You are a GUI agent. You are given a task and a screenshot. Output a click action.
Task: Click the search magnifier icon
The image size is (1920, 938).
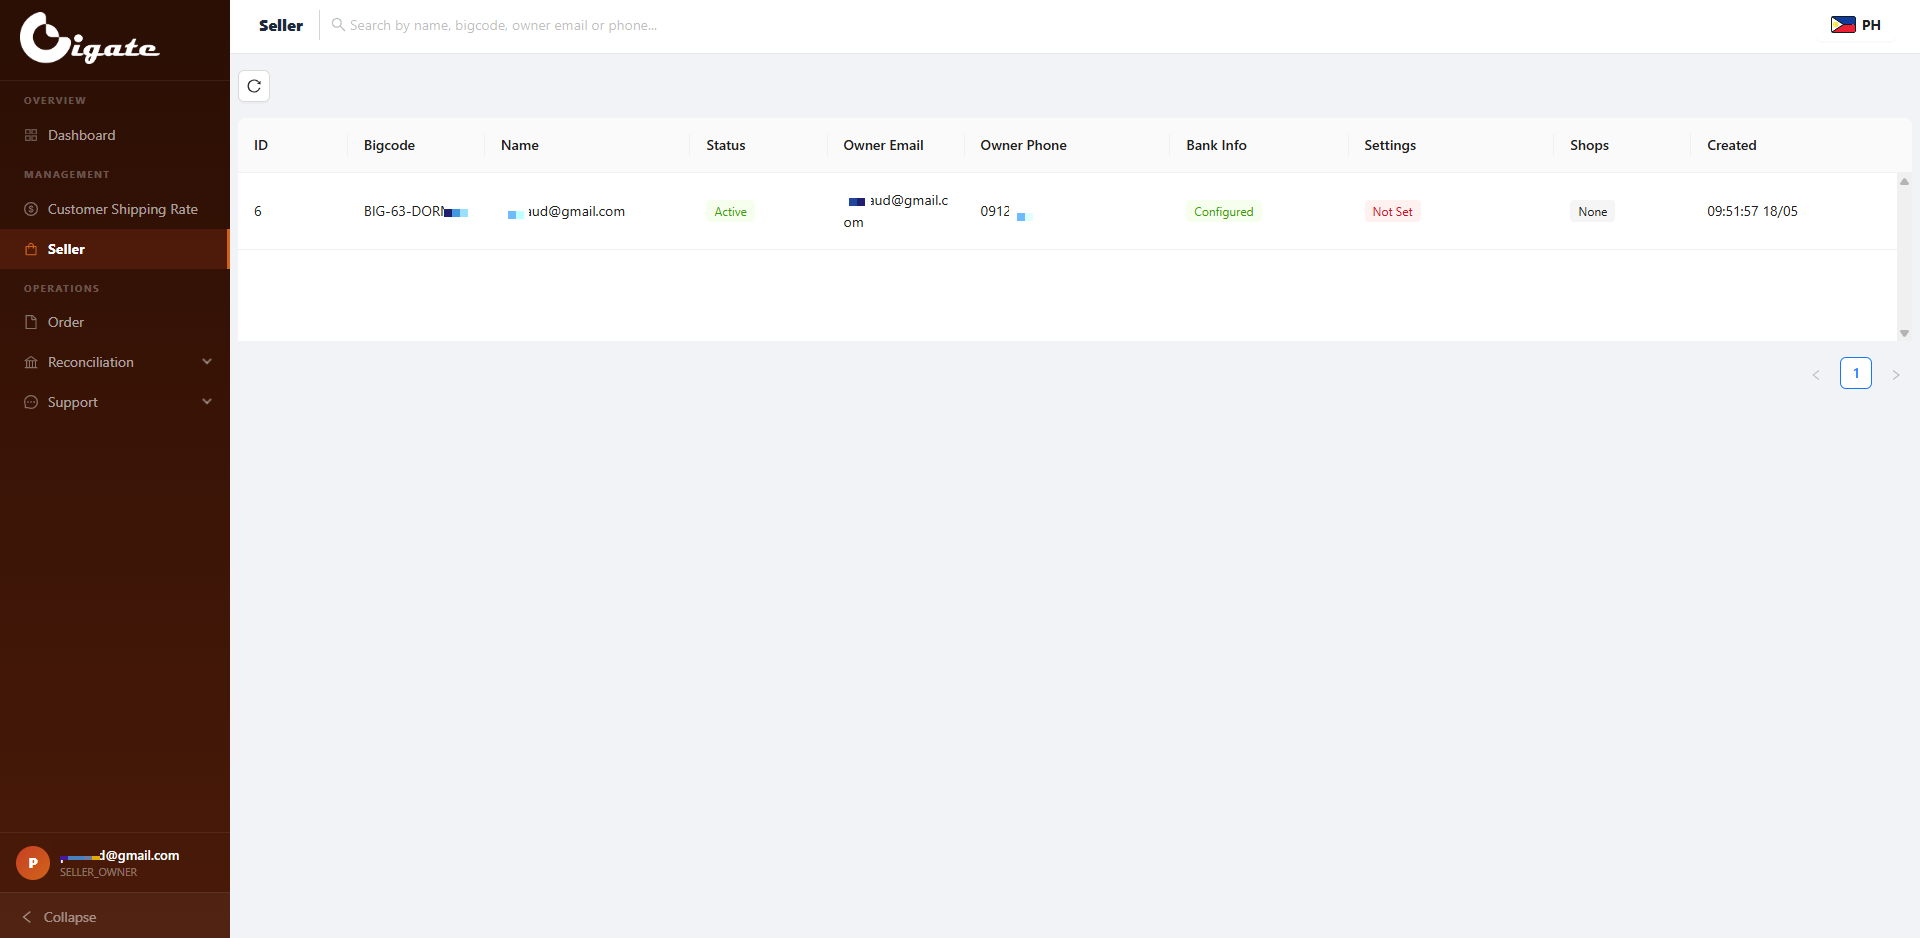pos(338,25)
